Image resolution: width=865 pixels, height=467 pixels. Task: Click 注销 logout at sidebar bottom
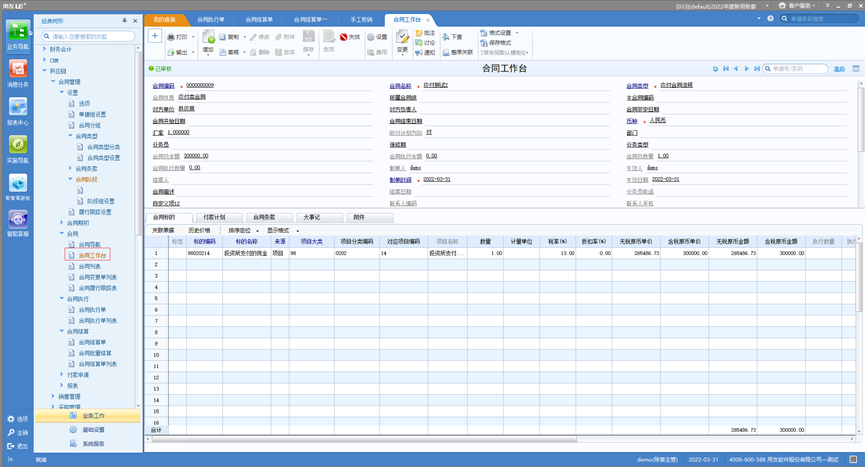coord(18,433)
